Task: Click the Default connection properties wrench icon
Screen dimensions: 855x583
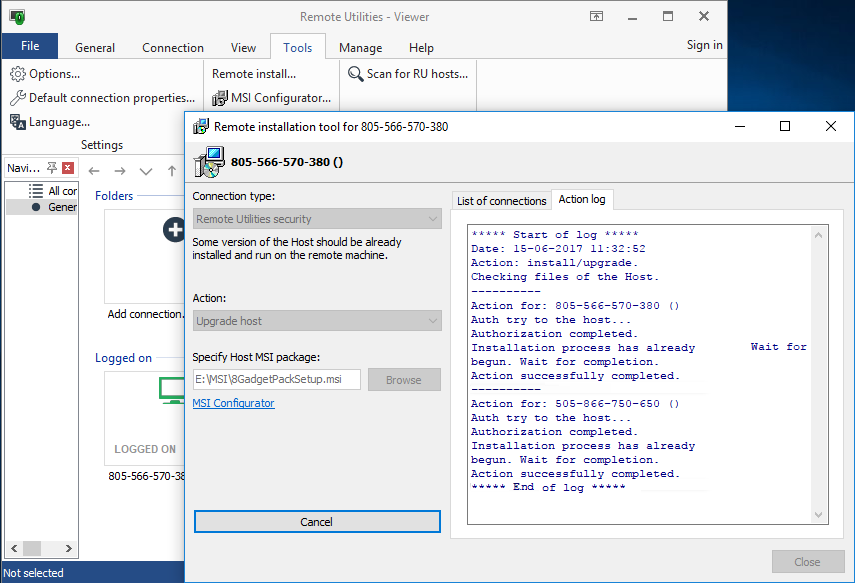Action: [x=17, y=98]
